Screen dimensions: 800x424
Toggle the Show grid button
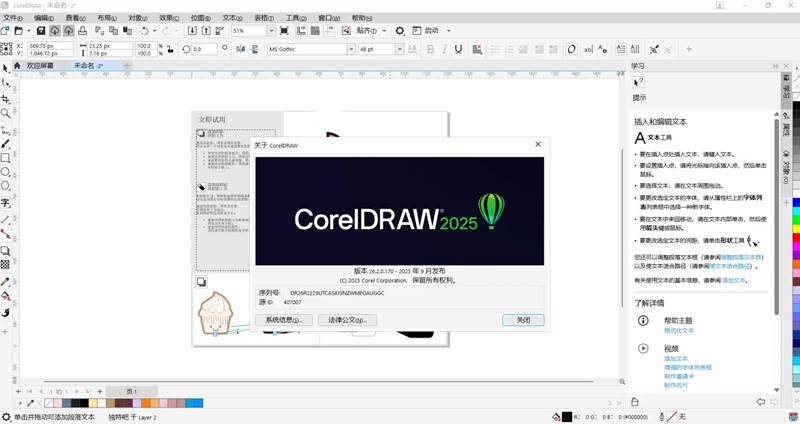[x=315, y=31]
